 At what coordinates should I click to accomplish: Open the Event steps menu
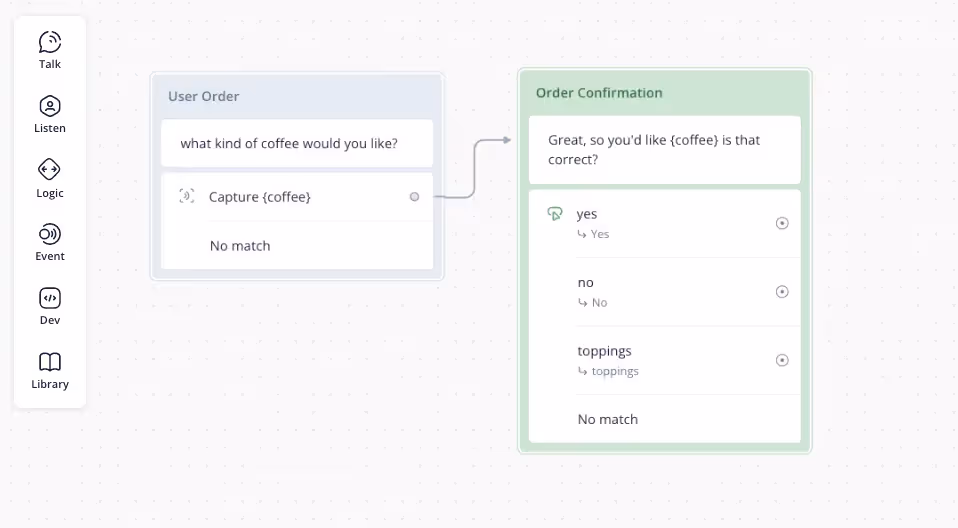click(49, 243)
